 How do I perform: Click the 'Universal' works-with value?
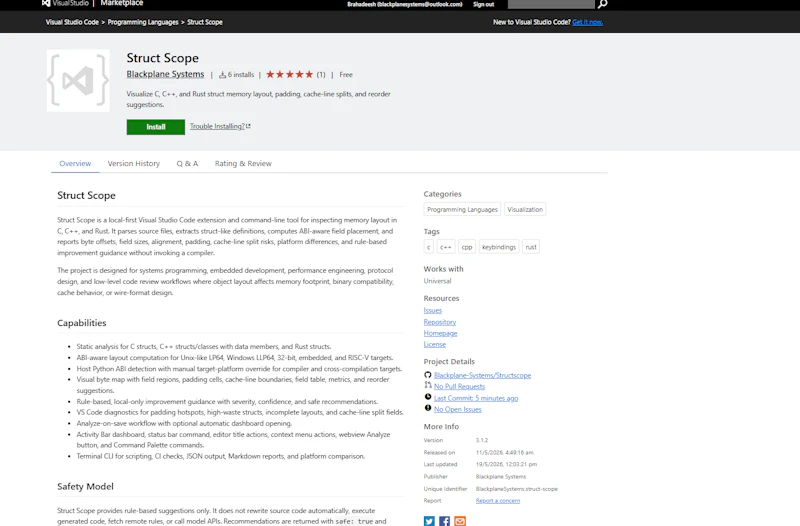(x=437, y=281)
